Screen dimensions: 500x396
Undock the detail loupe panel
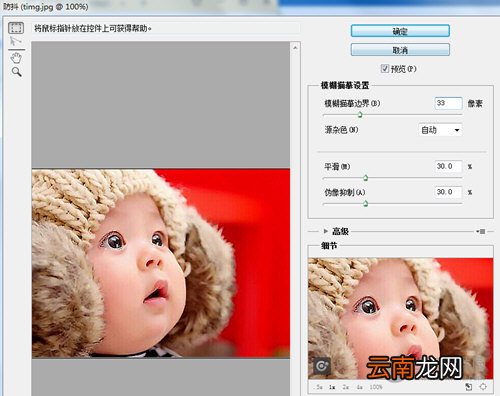469,387
